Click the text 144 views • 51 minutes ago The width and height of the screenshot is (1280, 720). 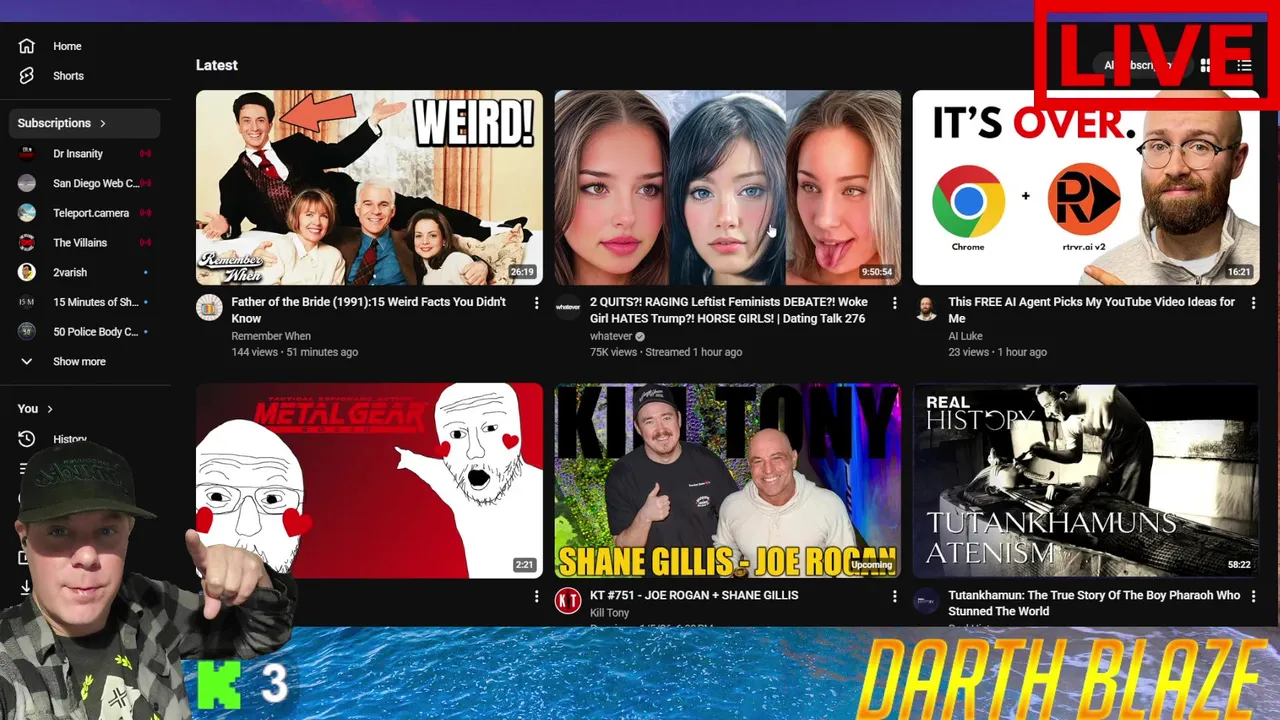294,352
